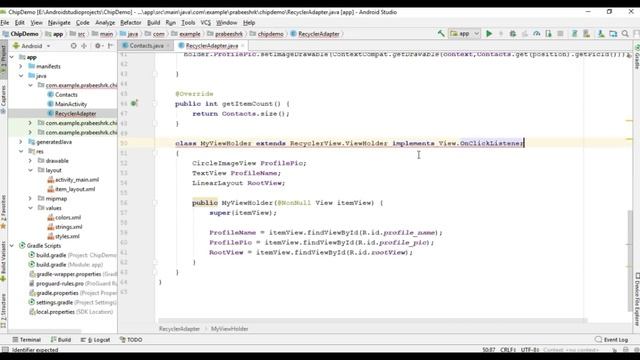The height and width of the screenshot is (360, 640).
Task: Collapse the app module in project tree
Action: pyautogui.click(x=12, y=57)
